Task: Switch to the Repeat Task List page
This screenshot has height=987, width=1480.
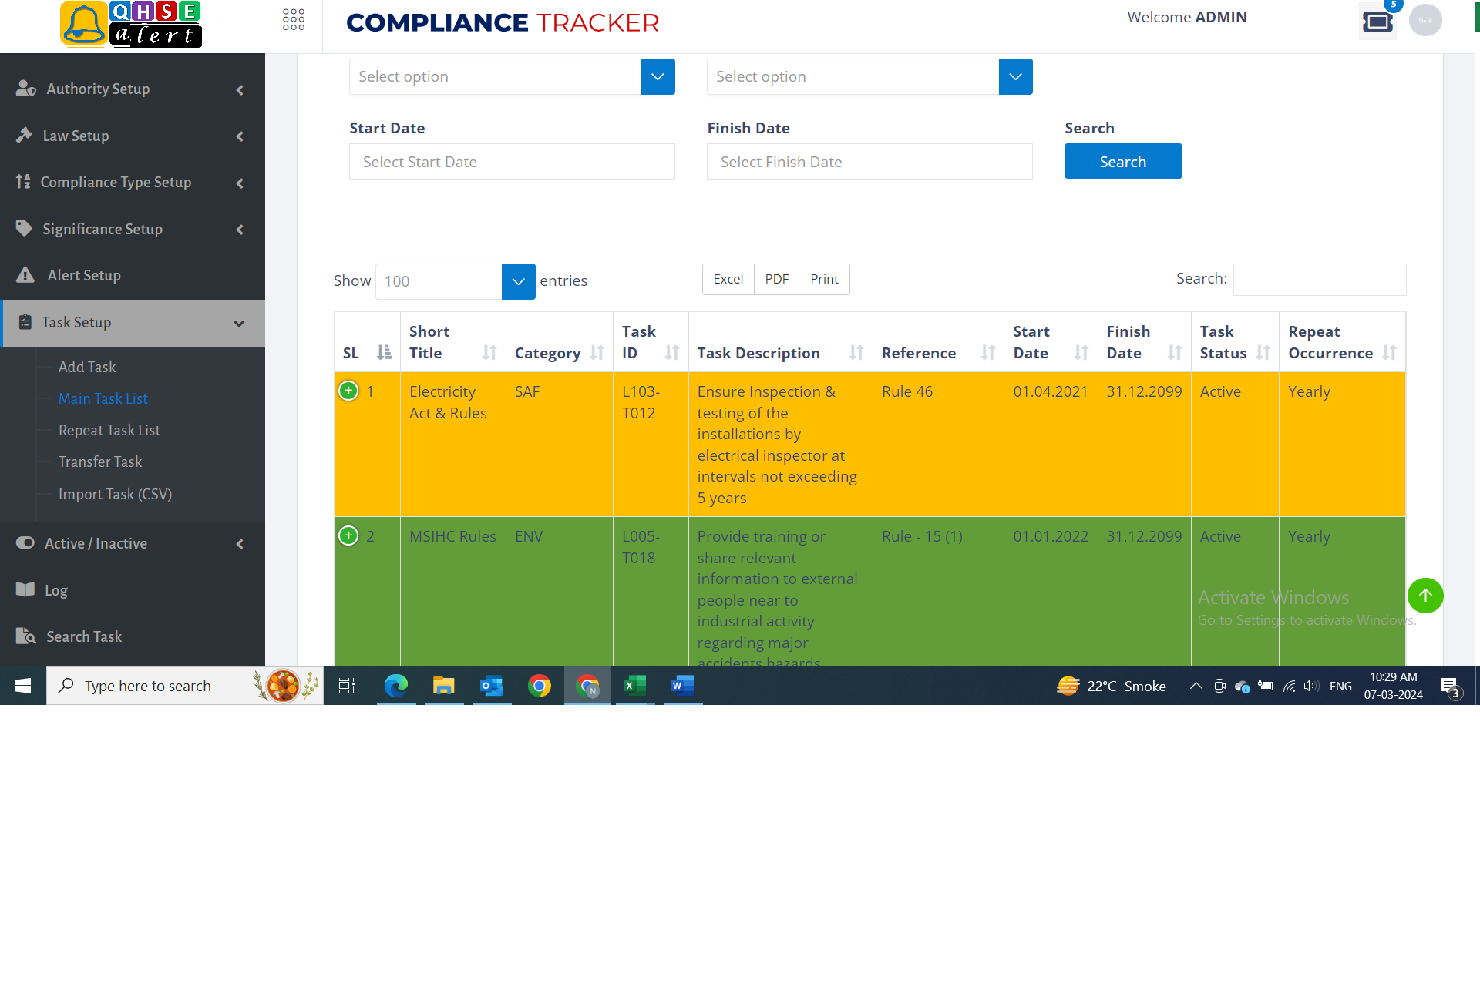Action: 108,430
